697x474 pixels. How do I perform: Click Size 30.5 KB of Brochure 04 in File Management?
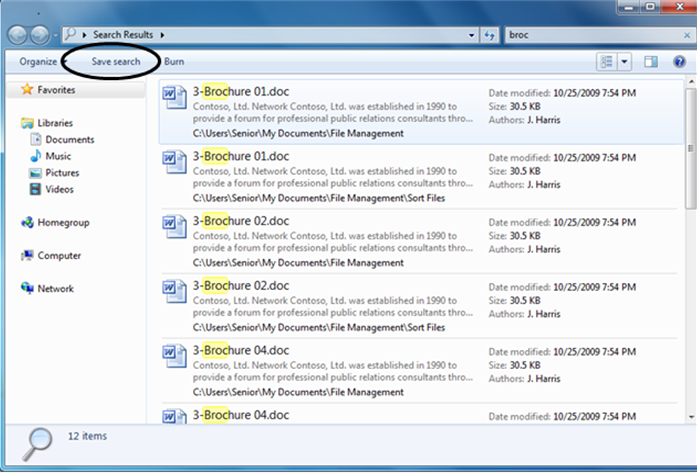pyautogui.click(x=514, y=366)
